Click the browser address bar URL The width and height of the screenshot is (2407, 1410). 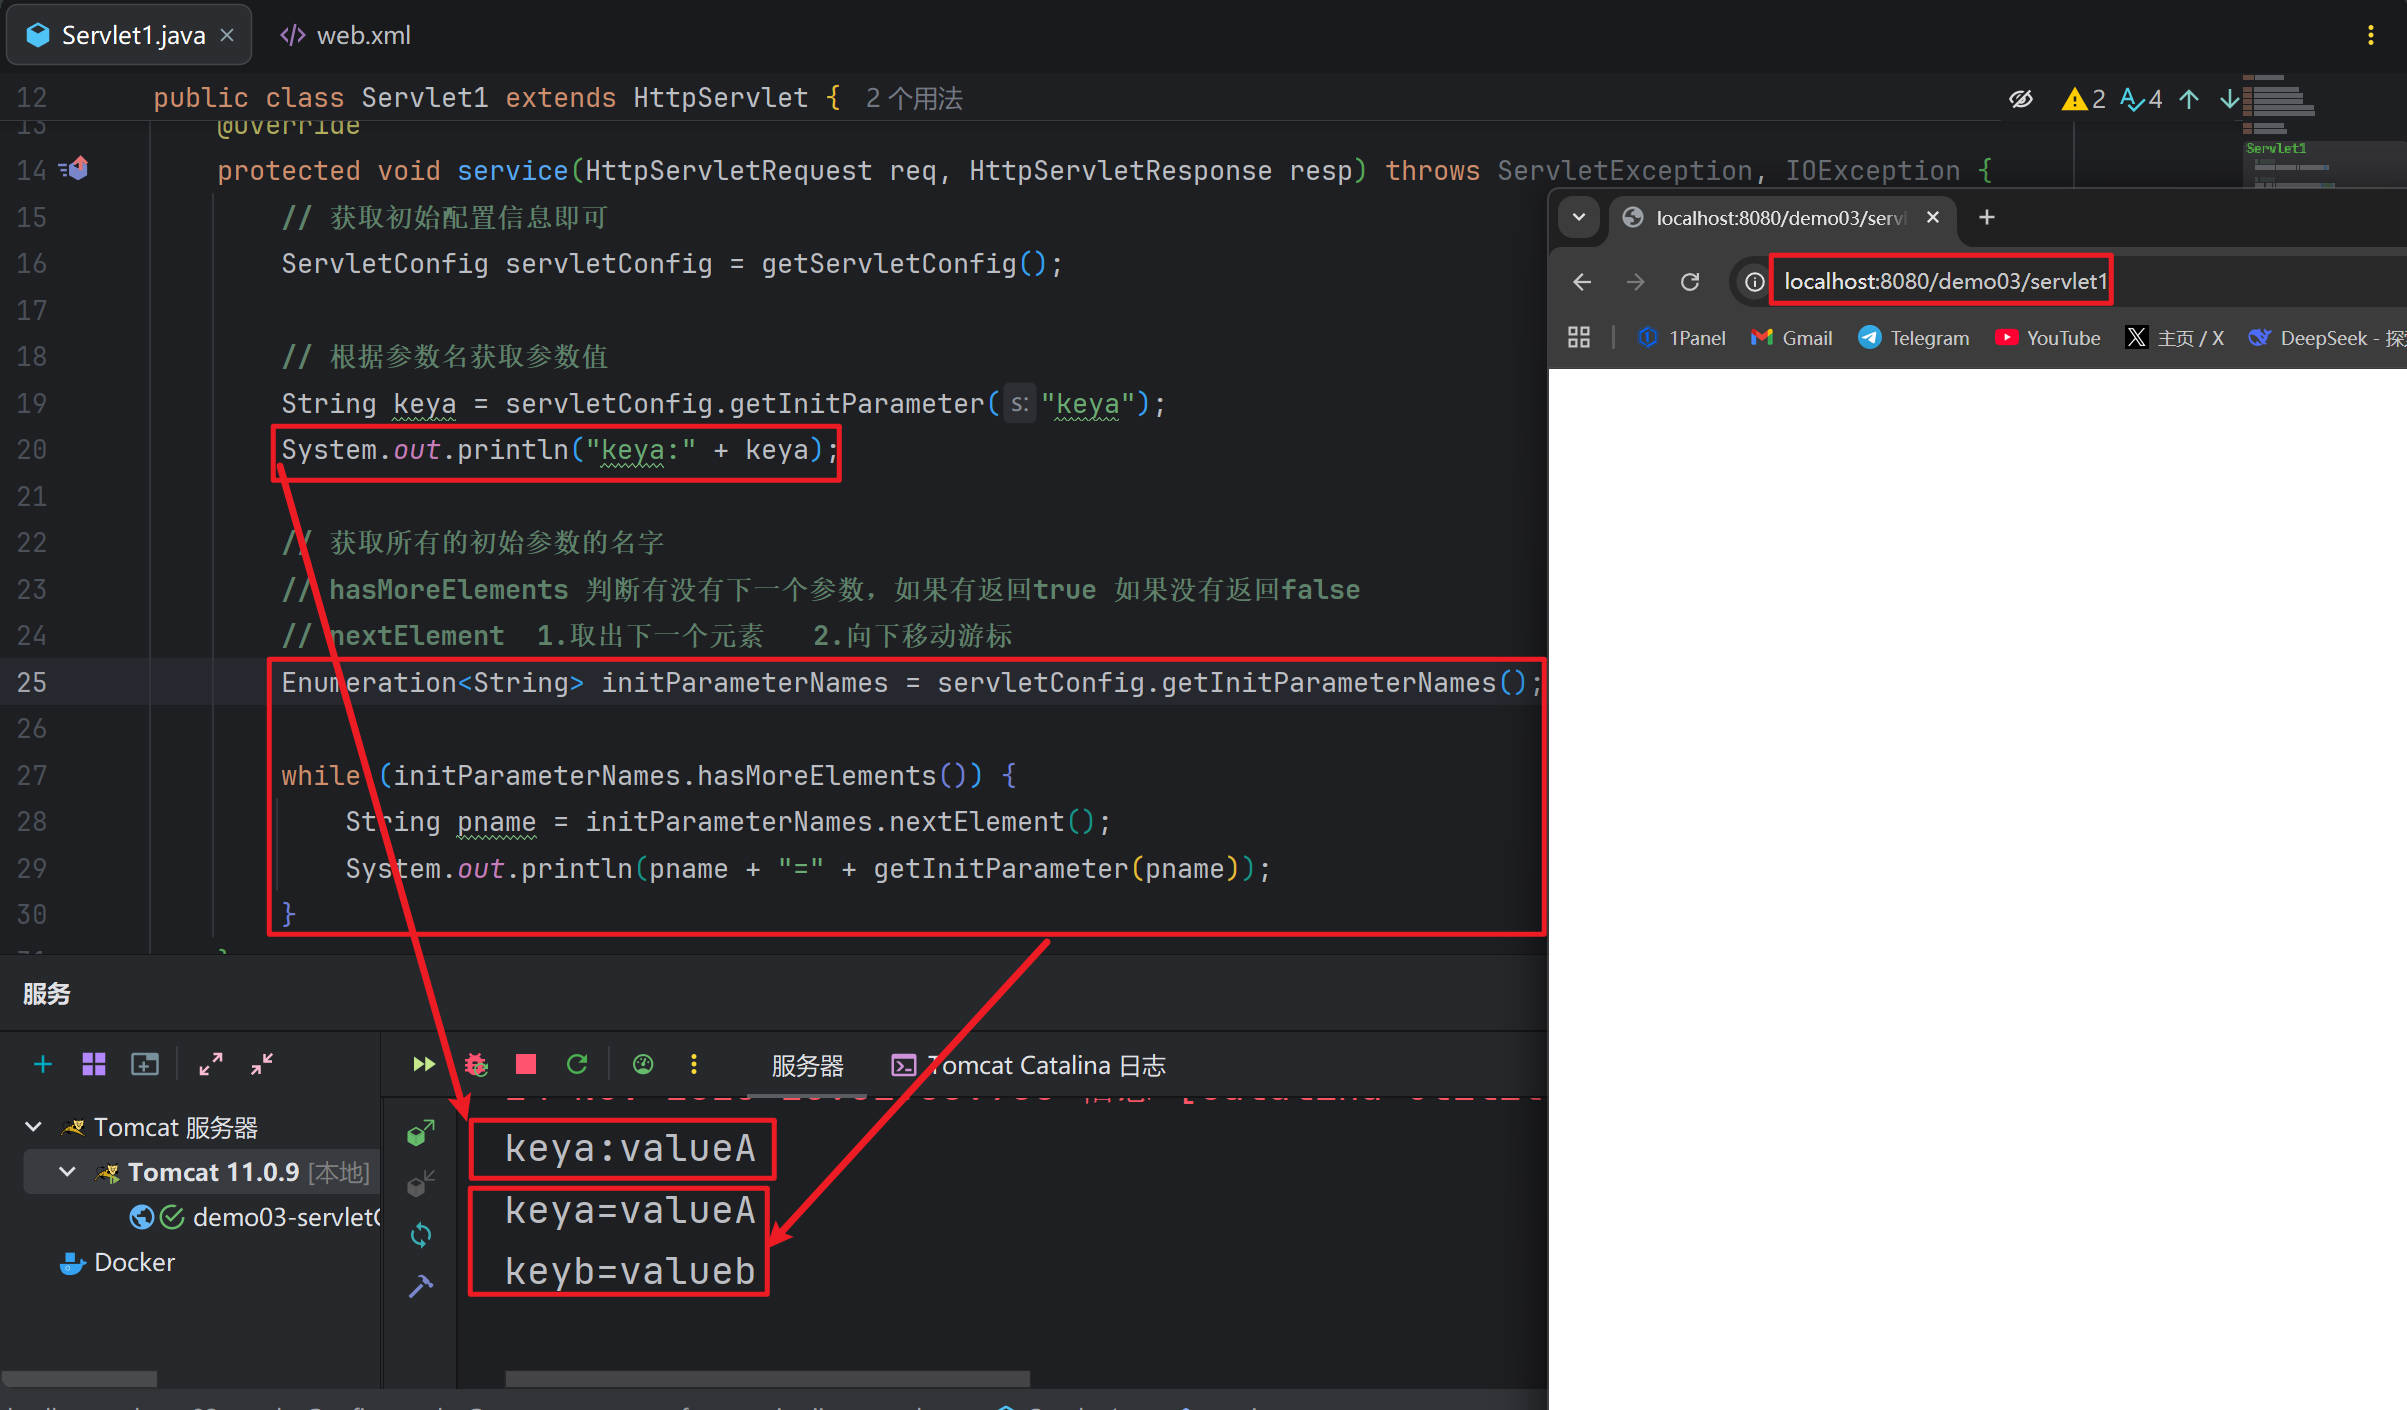(1944, 281)
